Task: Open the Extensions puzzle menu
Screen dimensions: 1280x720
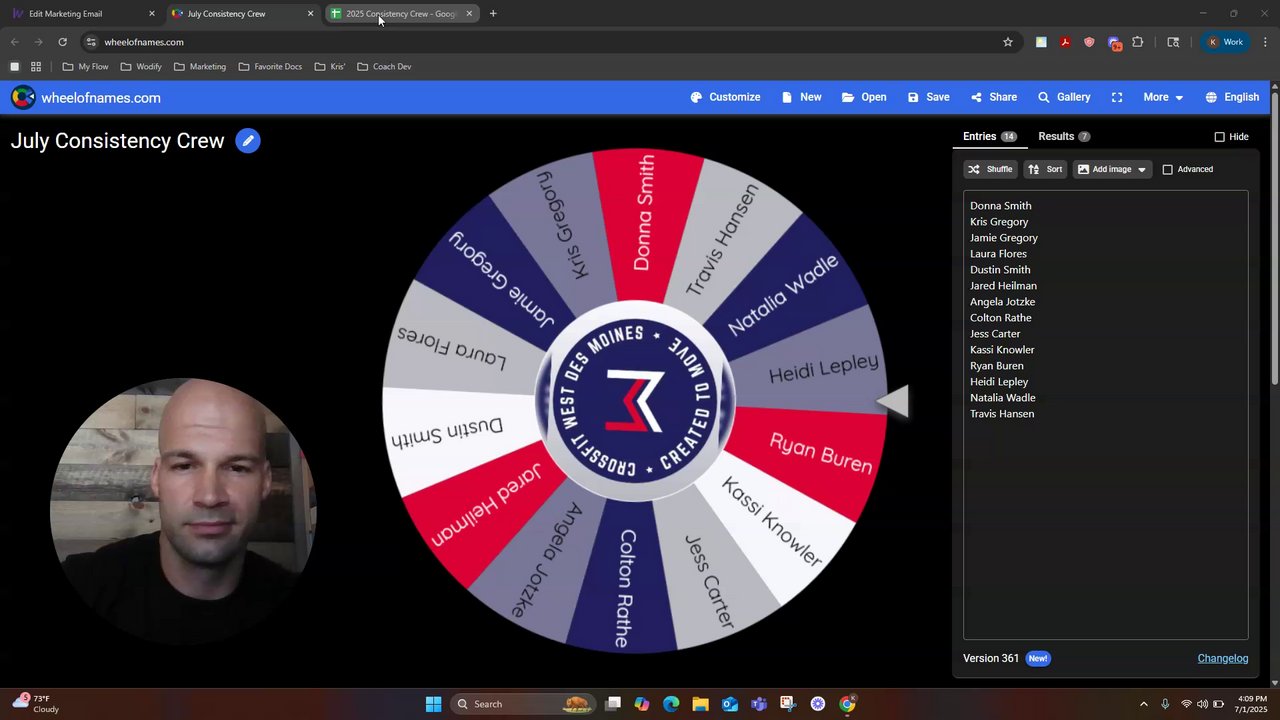Action: click(1137, 42)
